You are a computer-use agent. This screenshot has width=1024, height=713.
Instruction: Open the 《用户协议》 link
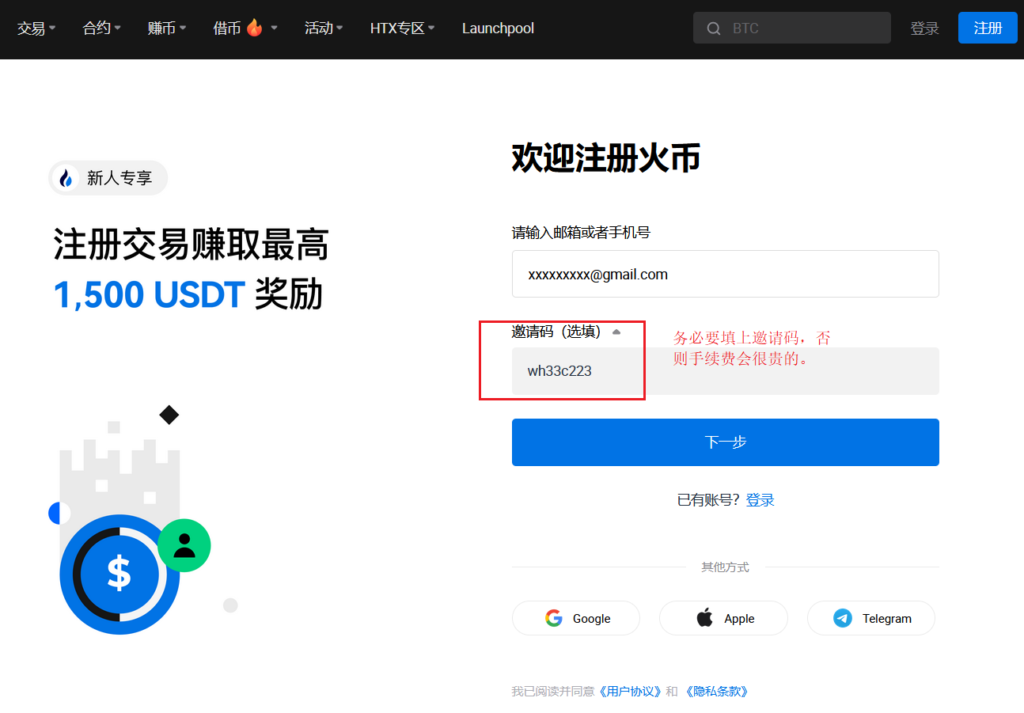coord(630,691)
